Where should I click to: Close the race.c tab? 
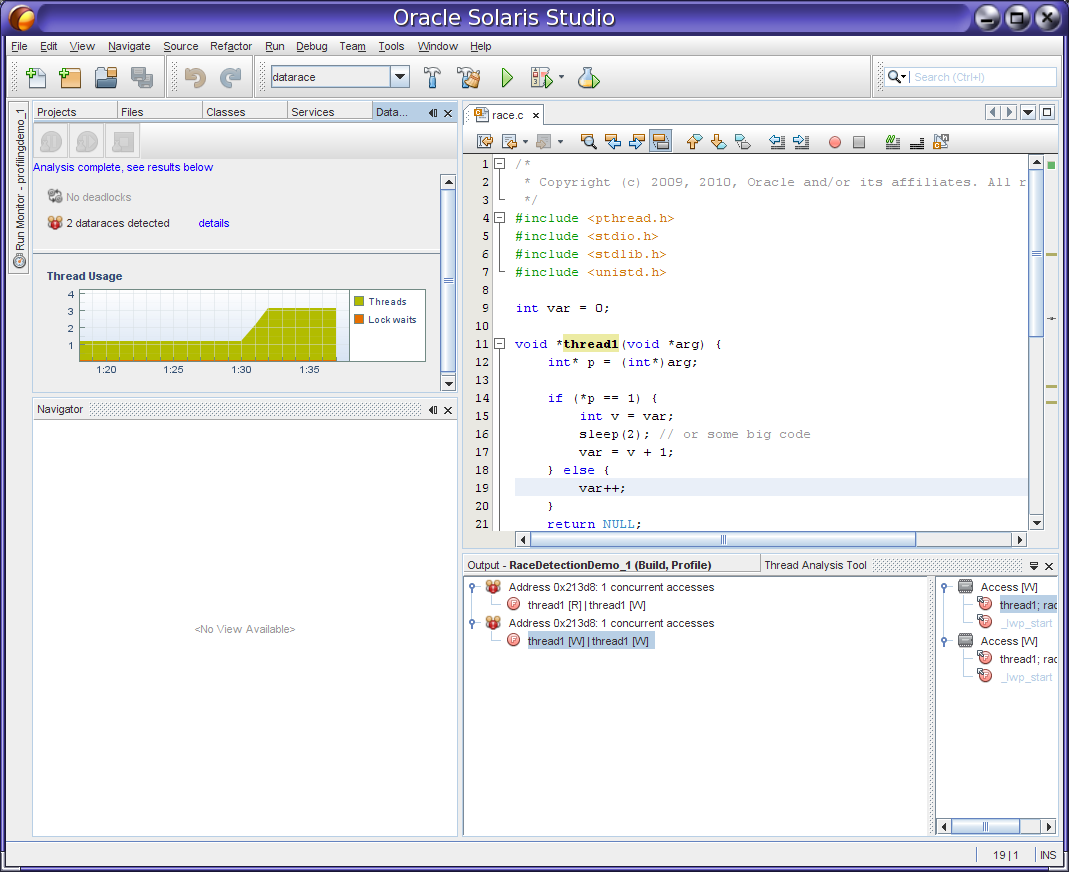pos(536,115)
